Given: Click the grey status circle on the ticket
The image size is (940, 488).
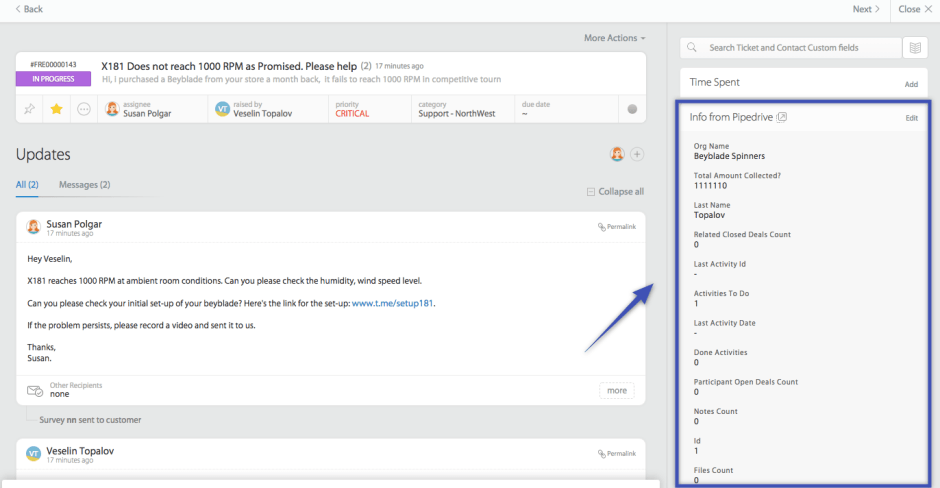Looking at the screenshot, I should pyautogui.click(x=632, y=109).
